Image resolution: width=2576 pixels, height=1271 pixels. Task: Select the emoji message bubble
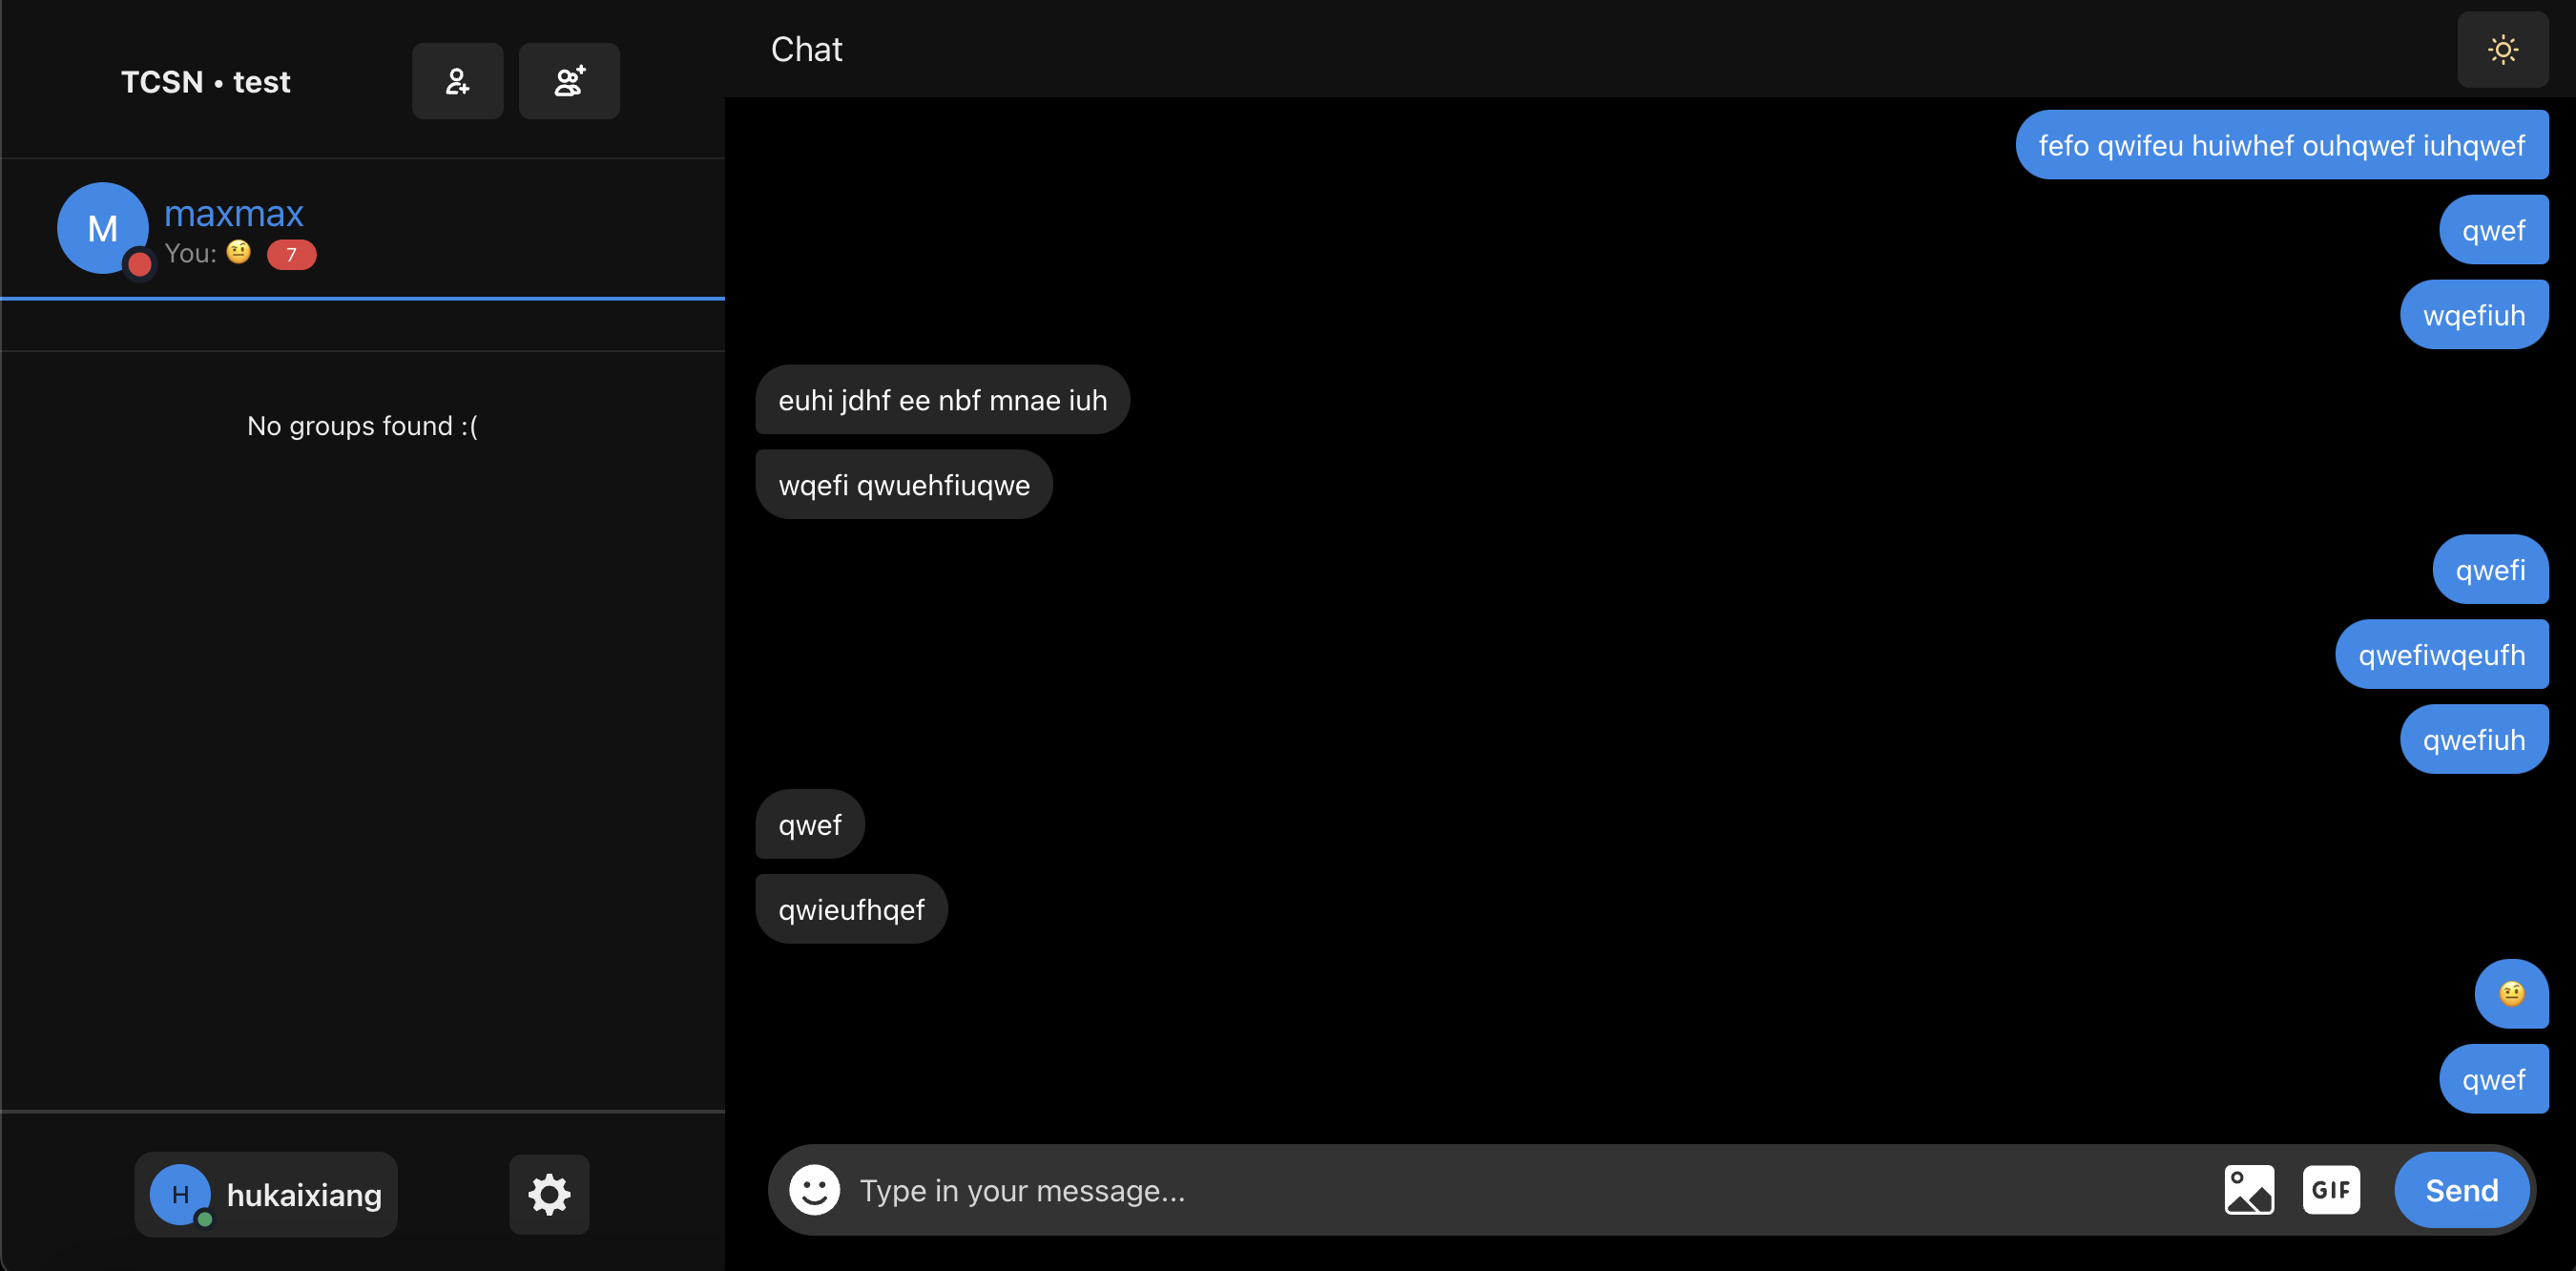(x=2511, y=994)
